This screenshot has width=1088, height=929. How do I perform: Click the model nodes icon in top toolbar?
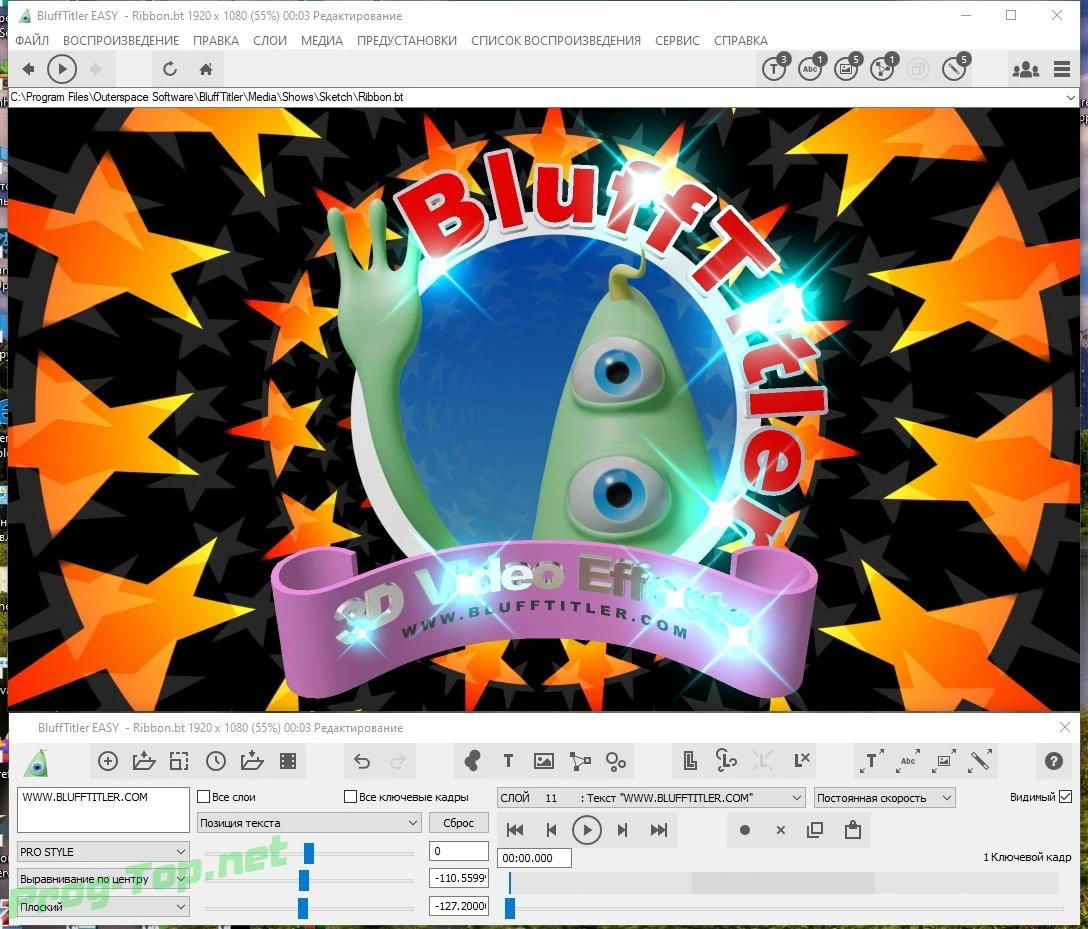pyautogui.click(x=883, y=68)
